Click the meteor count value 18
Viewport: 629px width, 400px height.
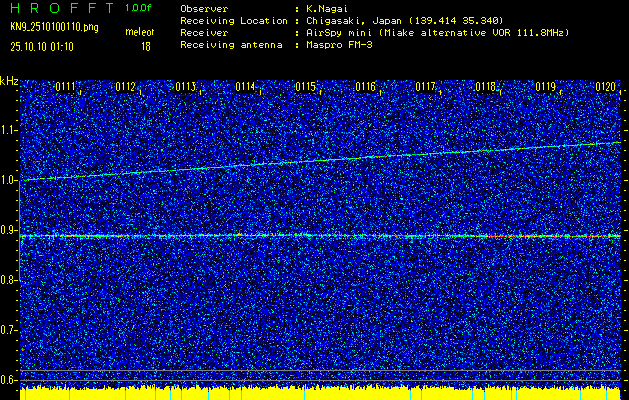(146, 46)
